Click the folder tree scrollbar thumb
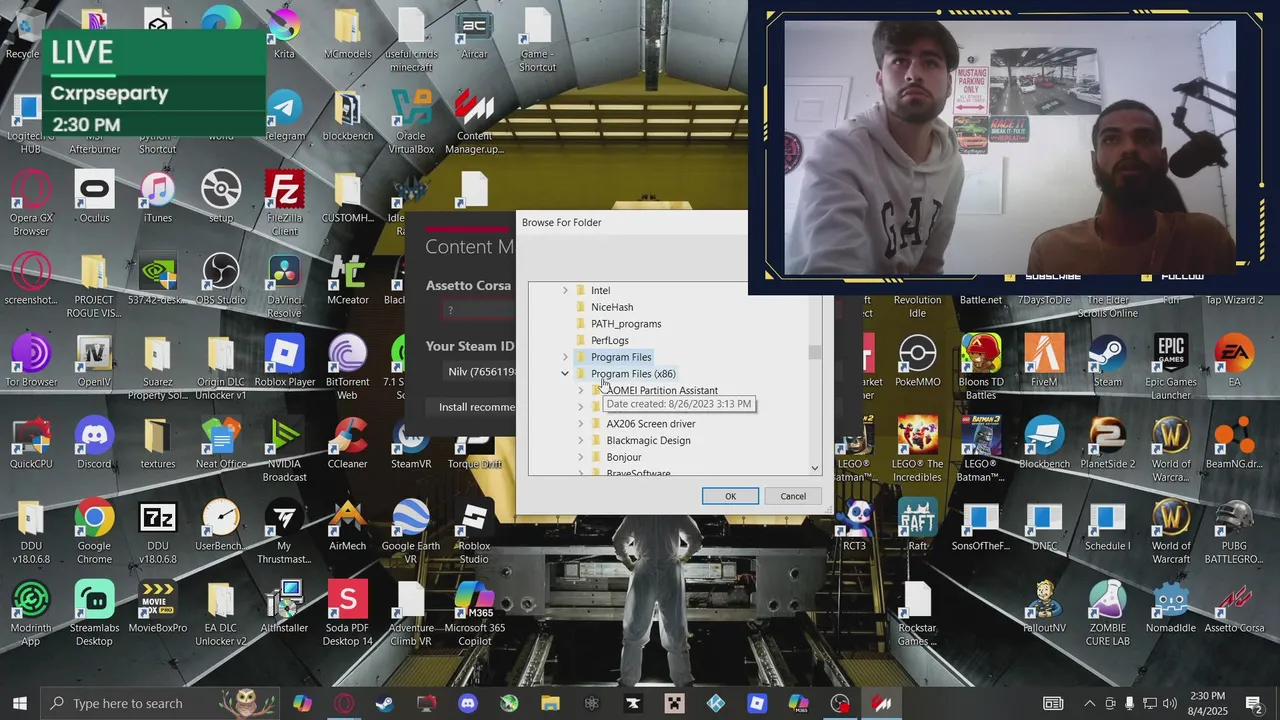This screenshot has width=1280, height=720. [x=815, y=351]
